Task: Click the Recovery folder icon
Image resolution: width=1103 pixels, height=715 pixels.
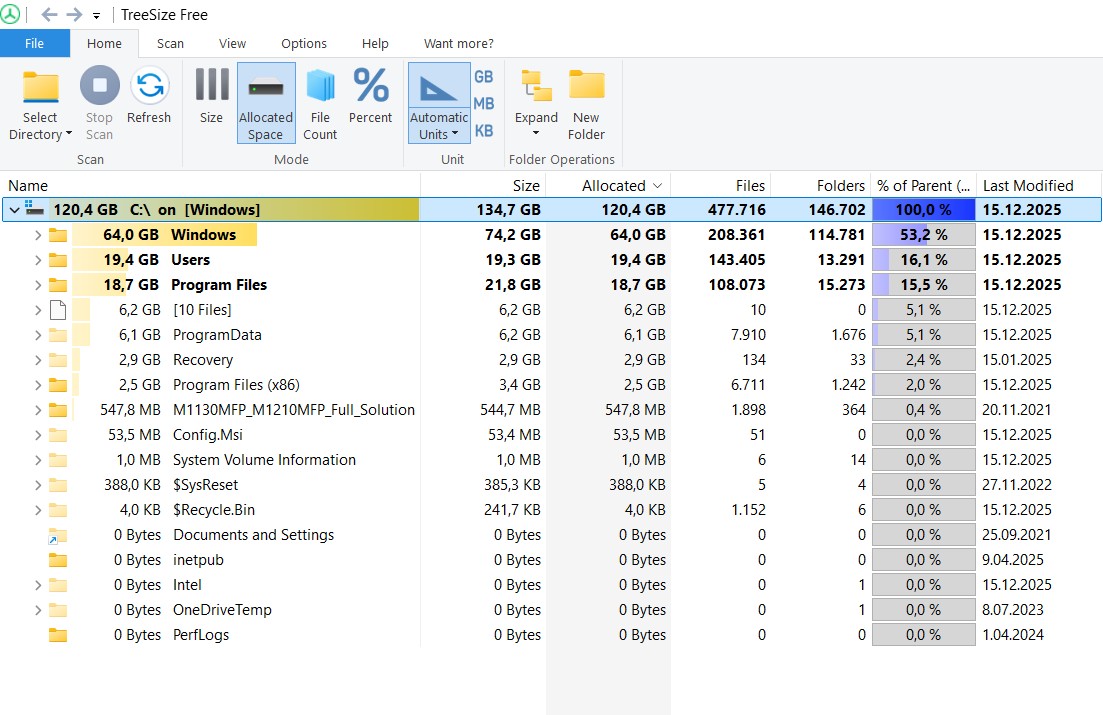Action: (58, 360)
